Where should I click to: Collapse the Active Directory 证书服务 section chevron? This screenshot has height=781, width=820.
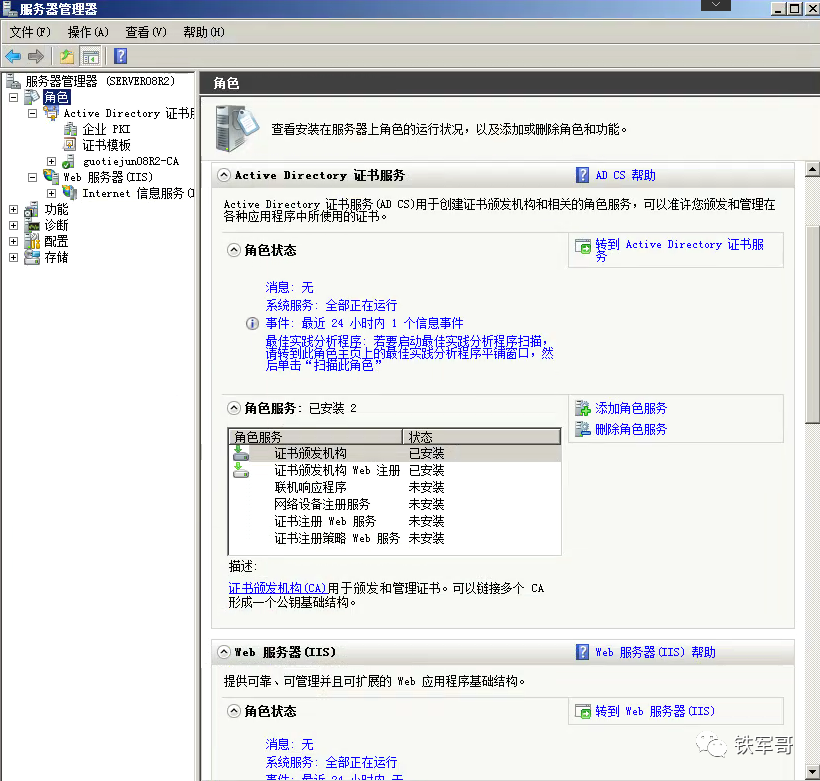click(224, 175)
